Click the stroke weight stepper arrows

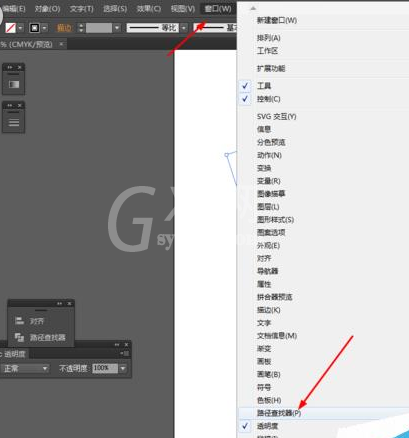81,28
